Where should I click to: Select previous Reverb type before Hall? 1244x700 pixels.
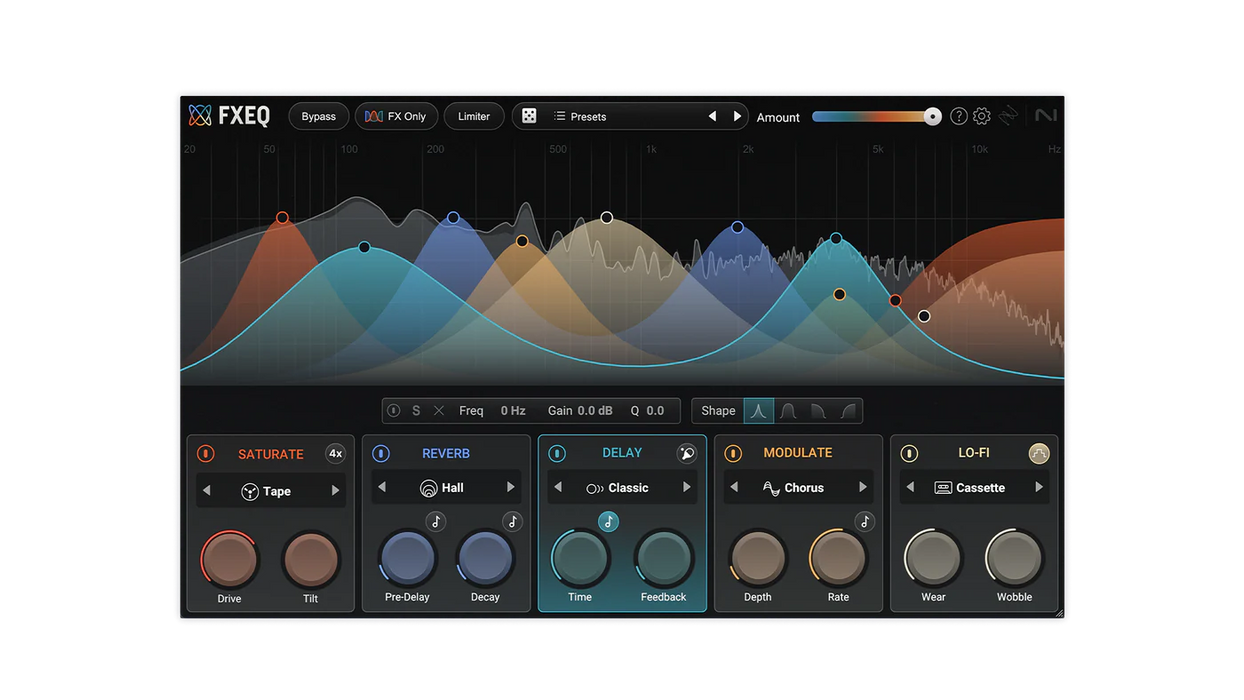382,488
